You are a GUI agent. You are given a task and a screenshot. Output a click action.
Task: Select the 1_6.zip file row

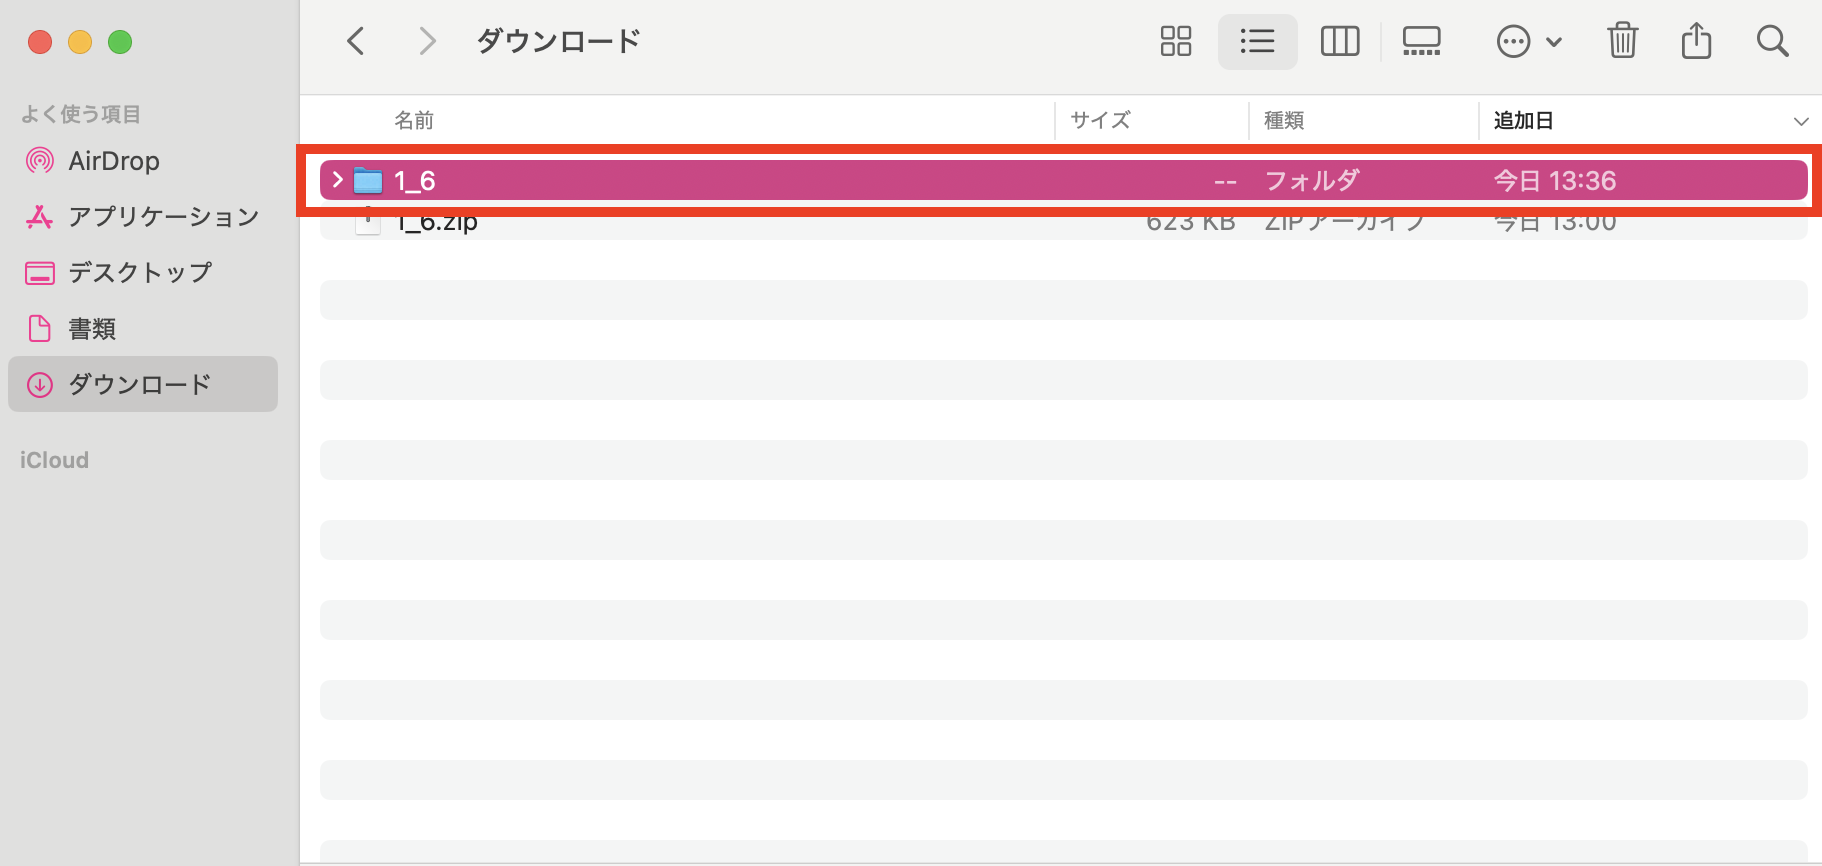point(700,226)
